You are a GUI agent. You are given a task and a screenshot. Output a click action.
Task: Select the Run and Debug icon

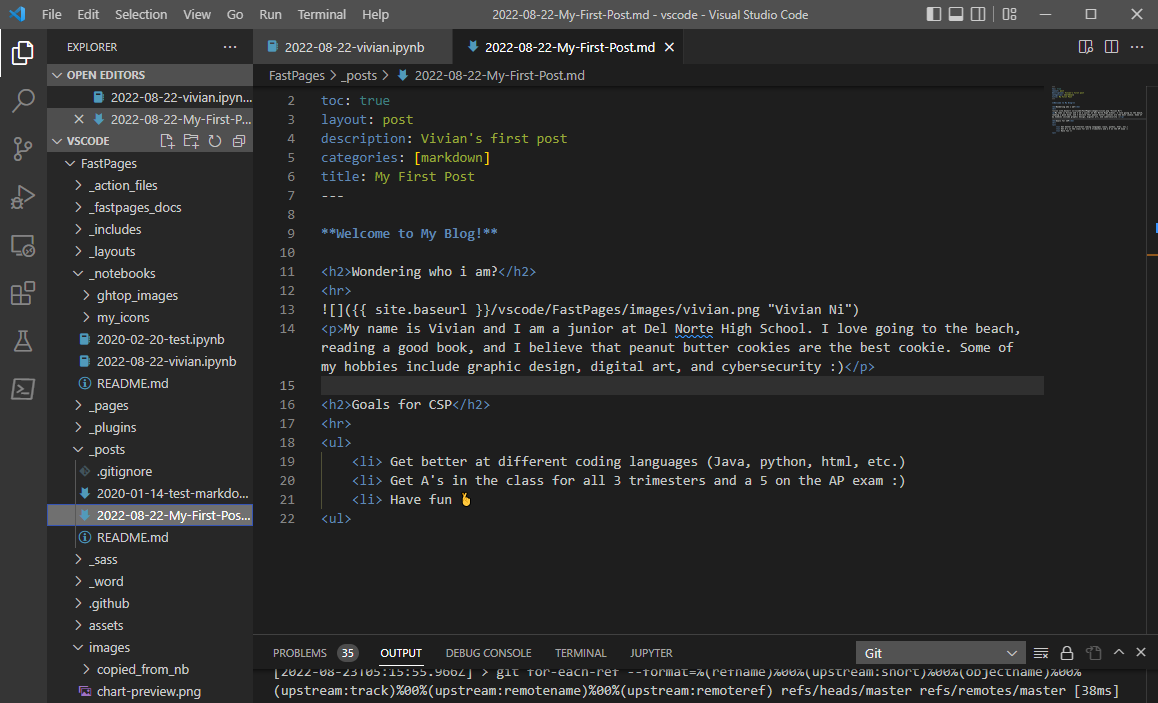point(22,196)
